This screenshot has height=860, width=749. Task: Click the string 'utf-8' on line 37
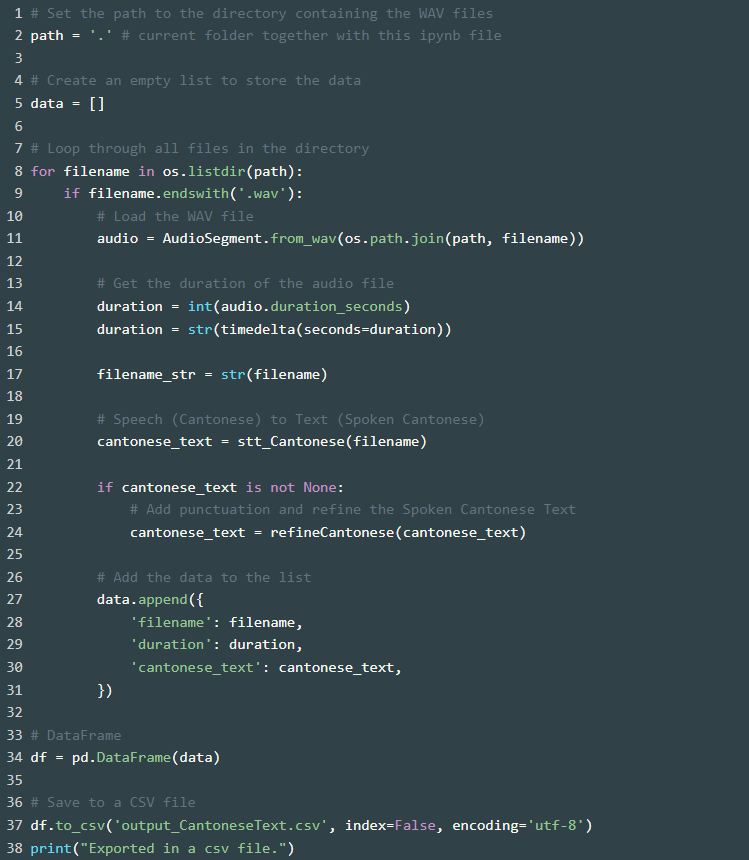[x=555, y=825]
